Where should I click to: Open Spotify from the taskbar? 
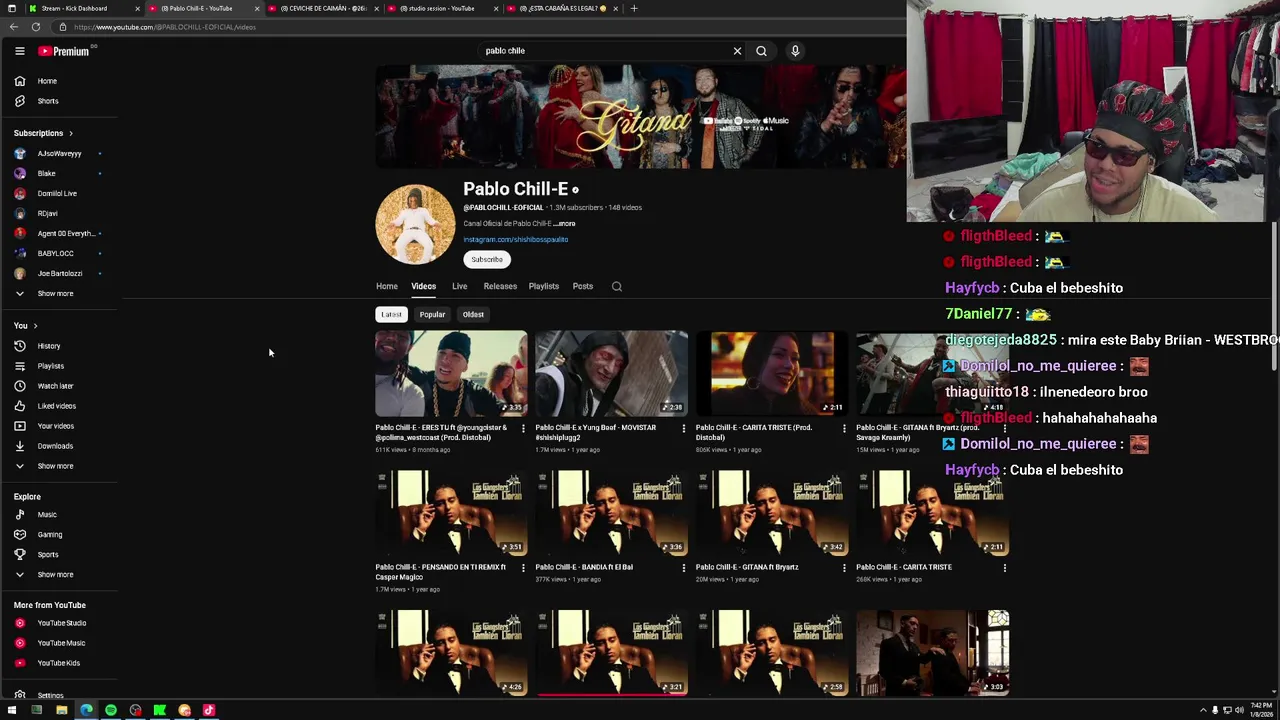[x=111, y=711]
